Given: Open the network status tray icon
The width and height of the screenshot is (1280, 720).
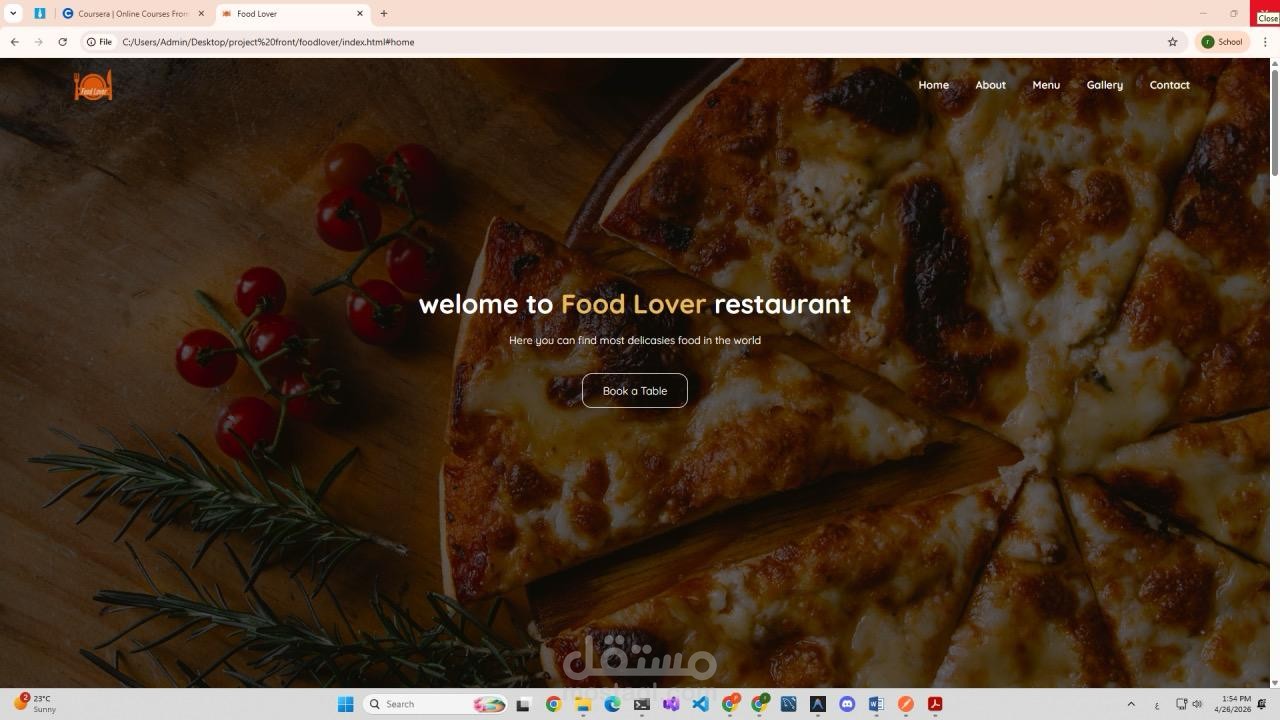Looking at the screenshot, I should pos(1181,704).
